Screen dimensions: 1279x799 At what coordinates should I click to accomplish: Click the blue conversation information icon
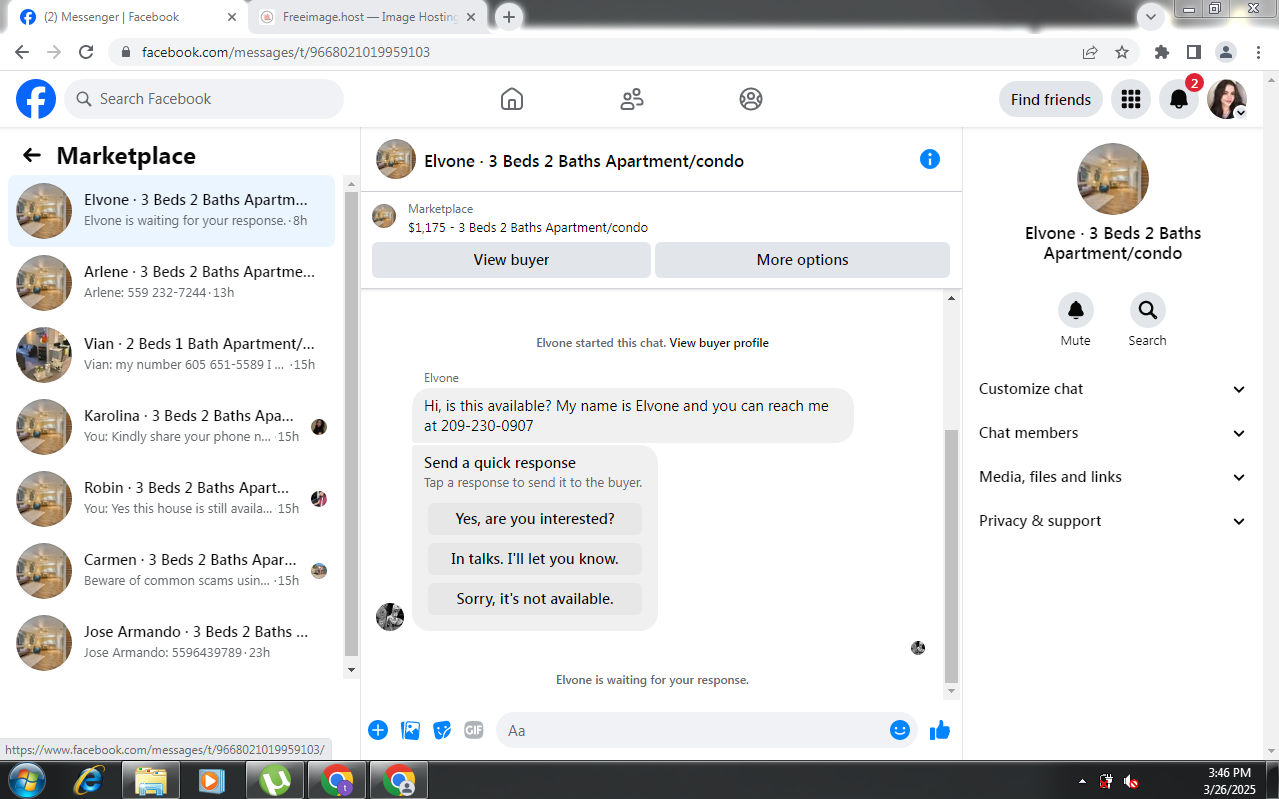tap(930, 159)
